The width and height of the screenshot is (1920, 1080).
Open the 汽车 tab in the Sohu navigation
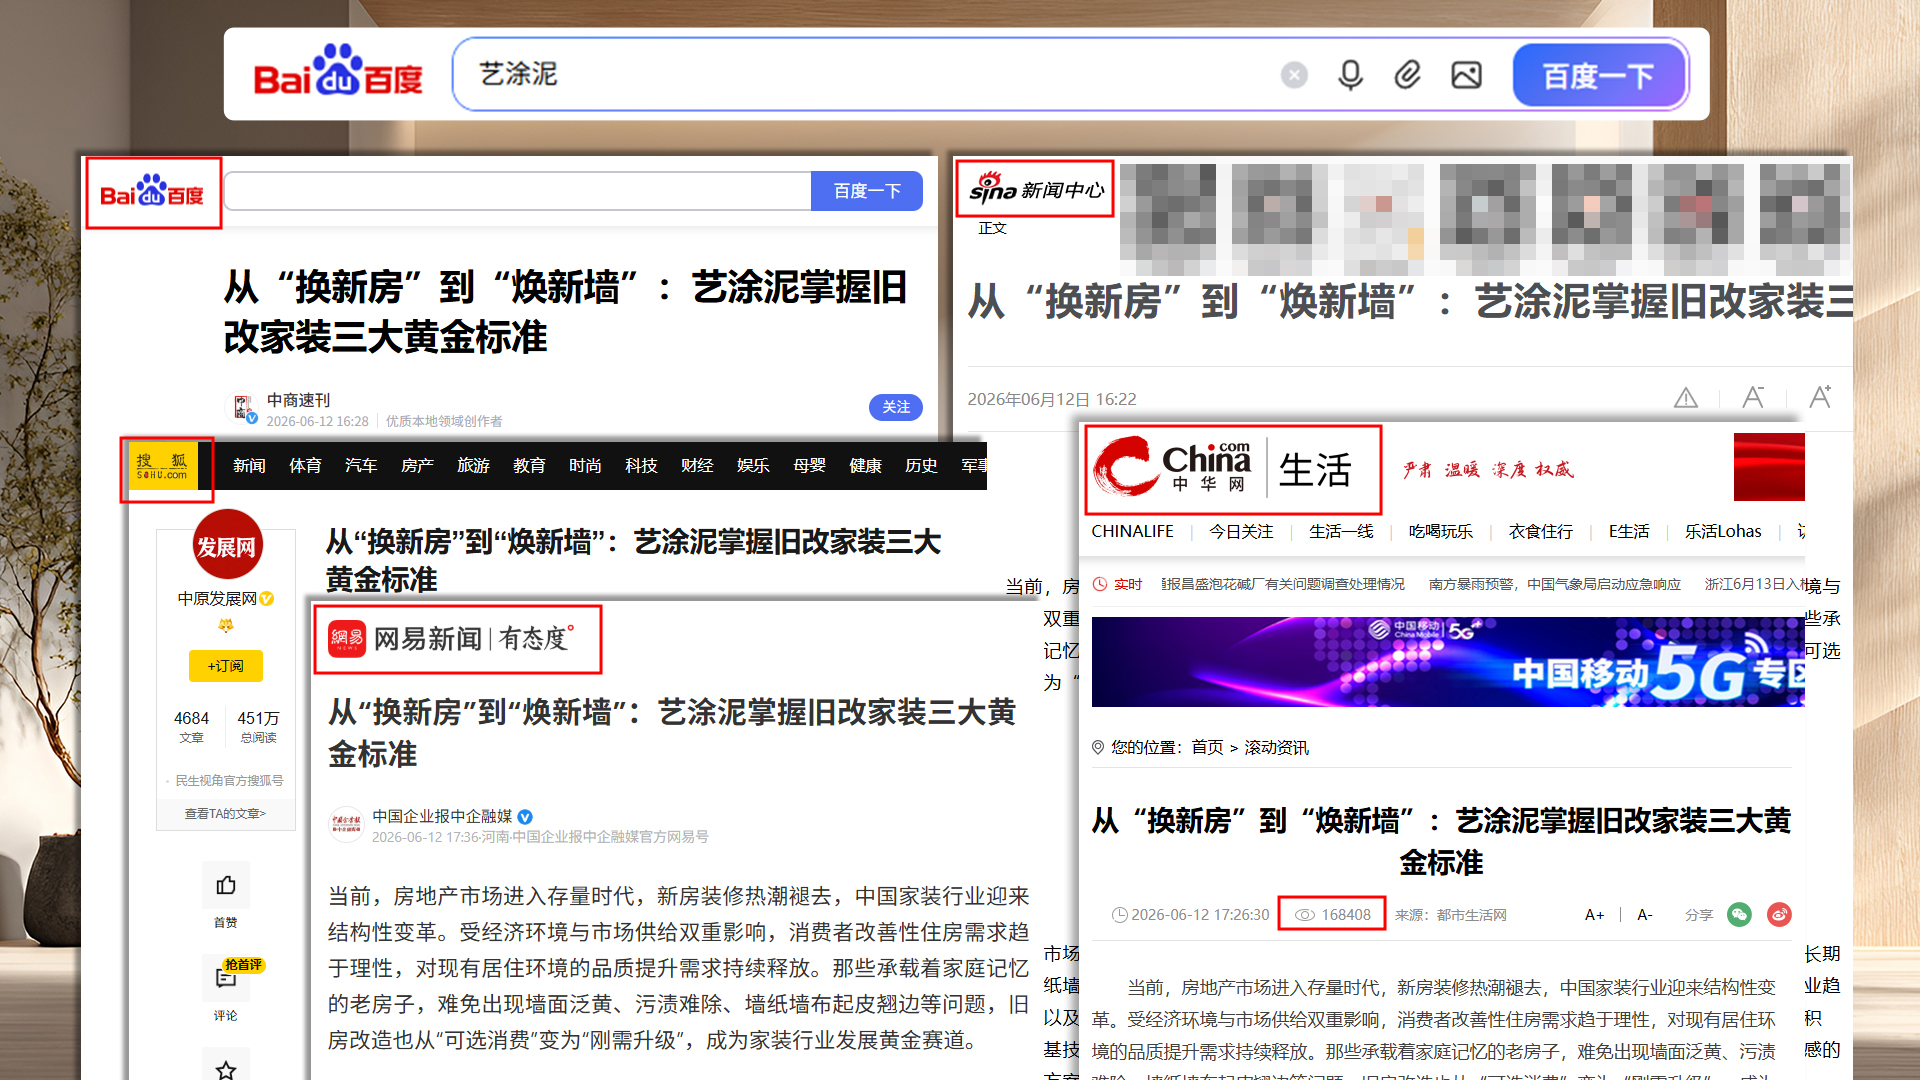click(361, 466)
